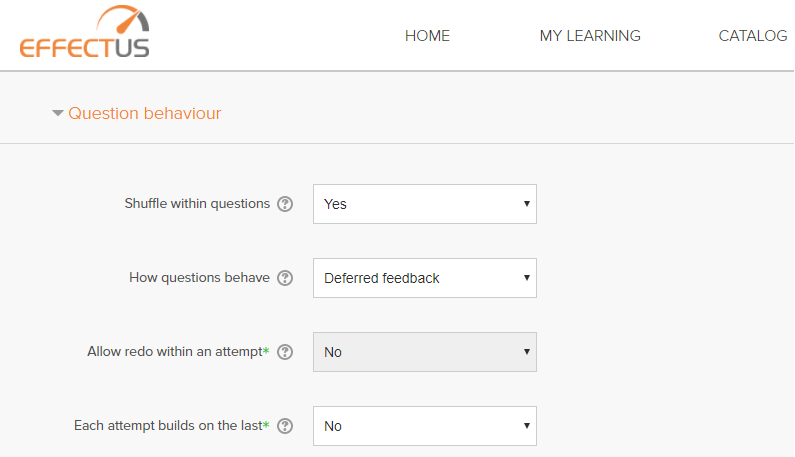Viewport: 795px width, 457px height.
Task: Open the Allow redo within an attempt dropdown
Action: coord(425,352)
